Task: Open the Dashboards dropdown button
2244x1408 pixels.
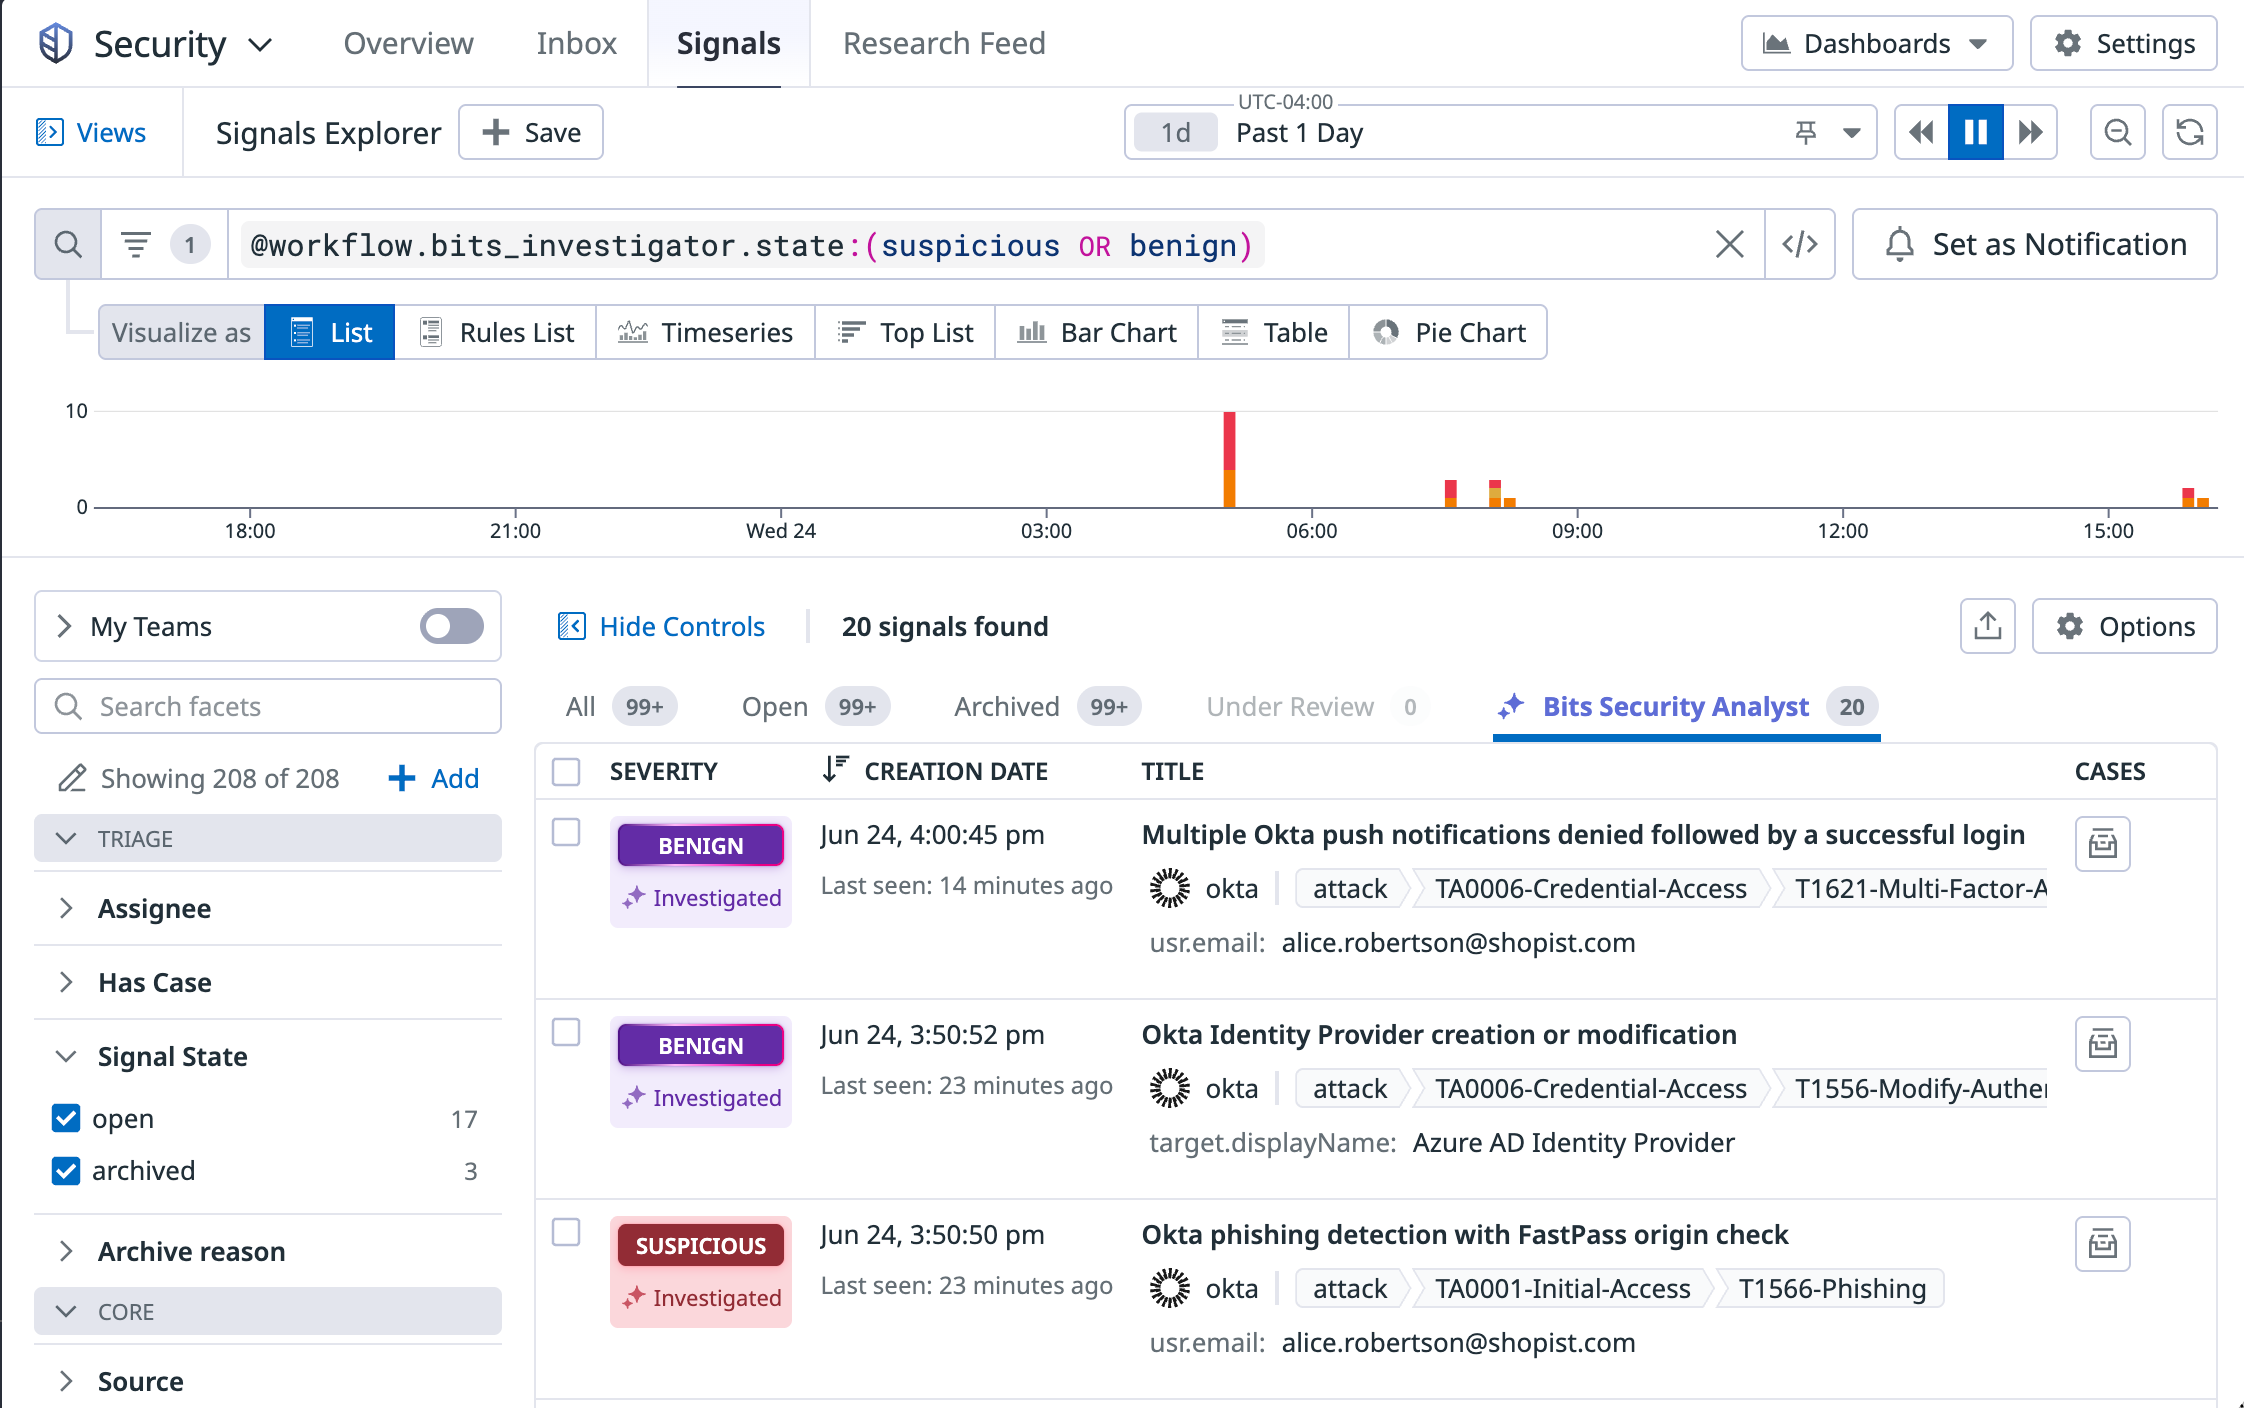Action: pos(1876,44)
